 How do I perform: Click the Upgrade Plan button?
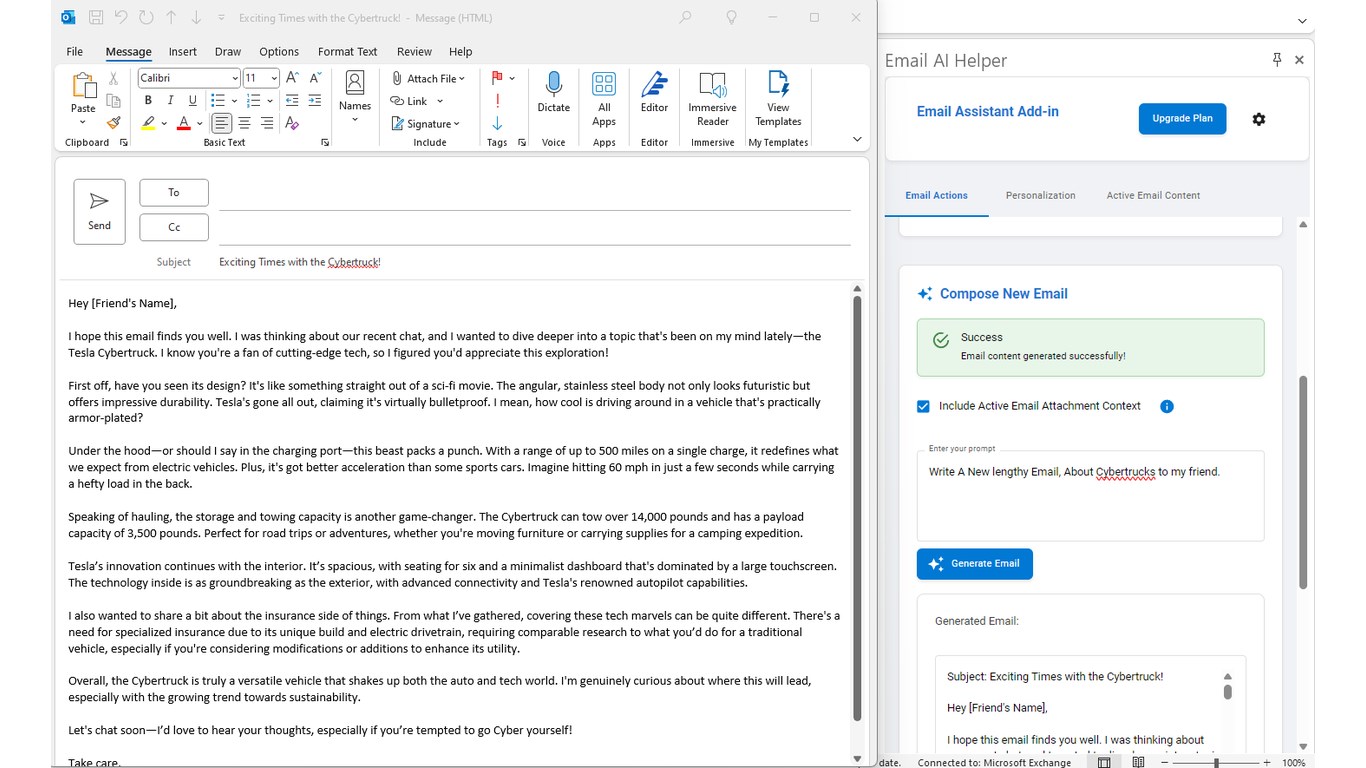pyautogui.click(x=1182, y=119)
